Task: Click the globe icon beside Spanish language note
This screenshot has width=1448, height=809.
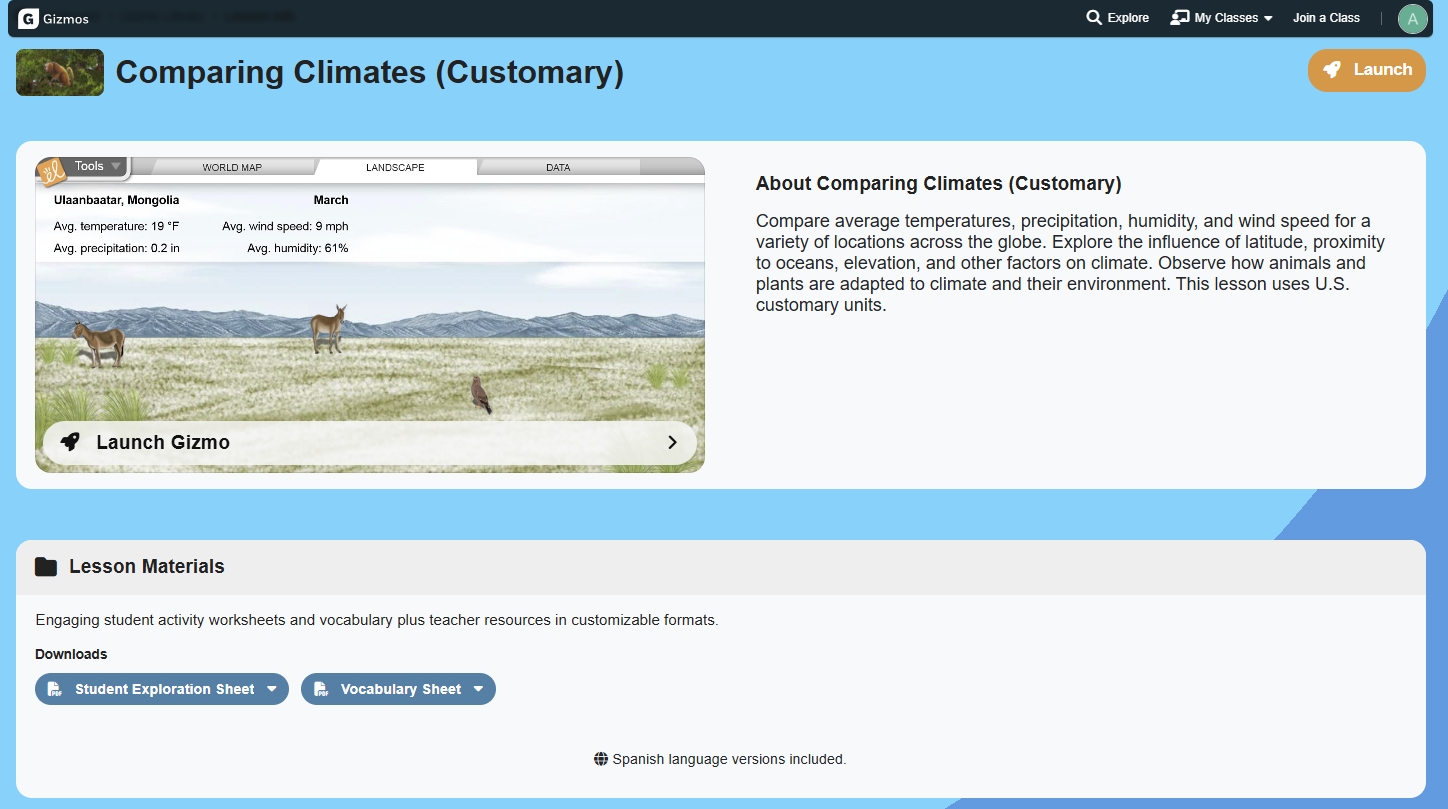Action: coord(601,759)
